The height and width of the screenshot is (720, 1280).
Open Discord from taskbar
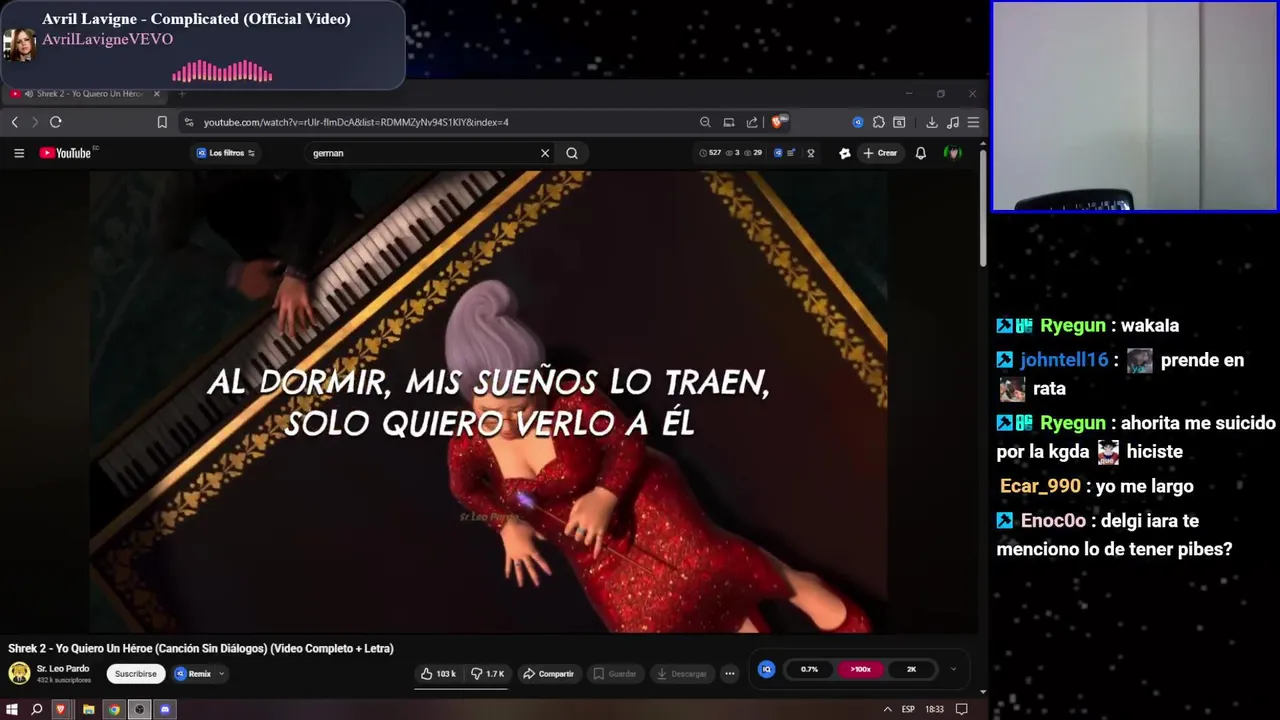[x=166, y=709]
